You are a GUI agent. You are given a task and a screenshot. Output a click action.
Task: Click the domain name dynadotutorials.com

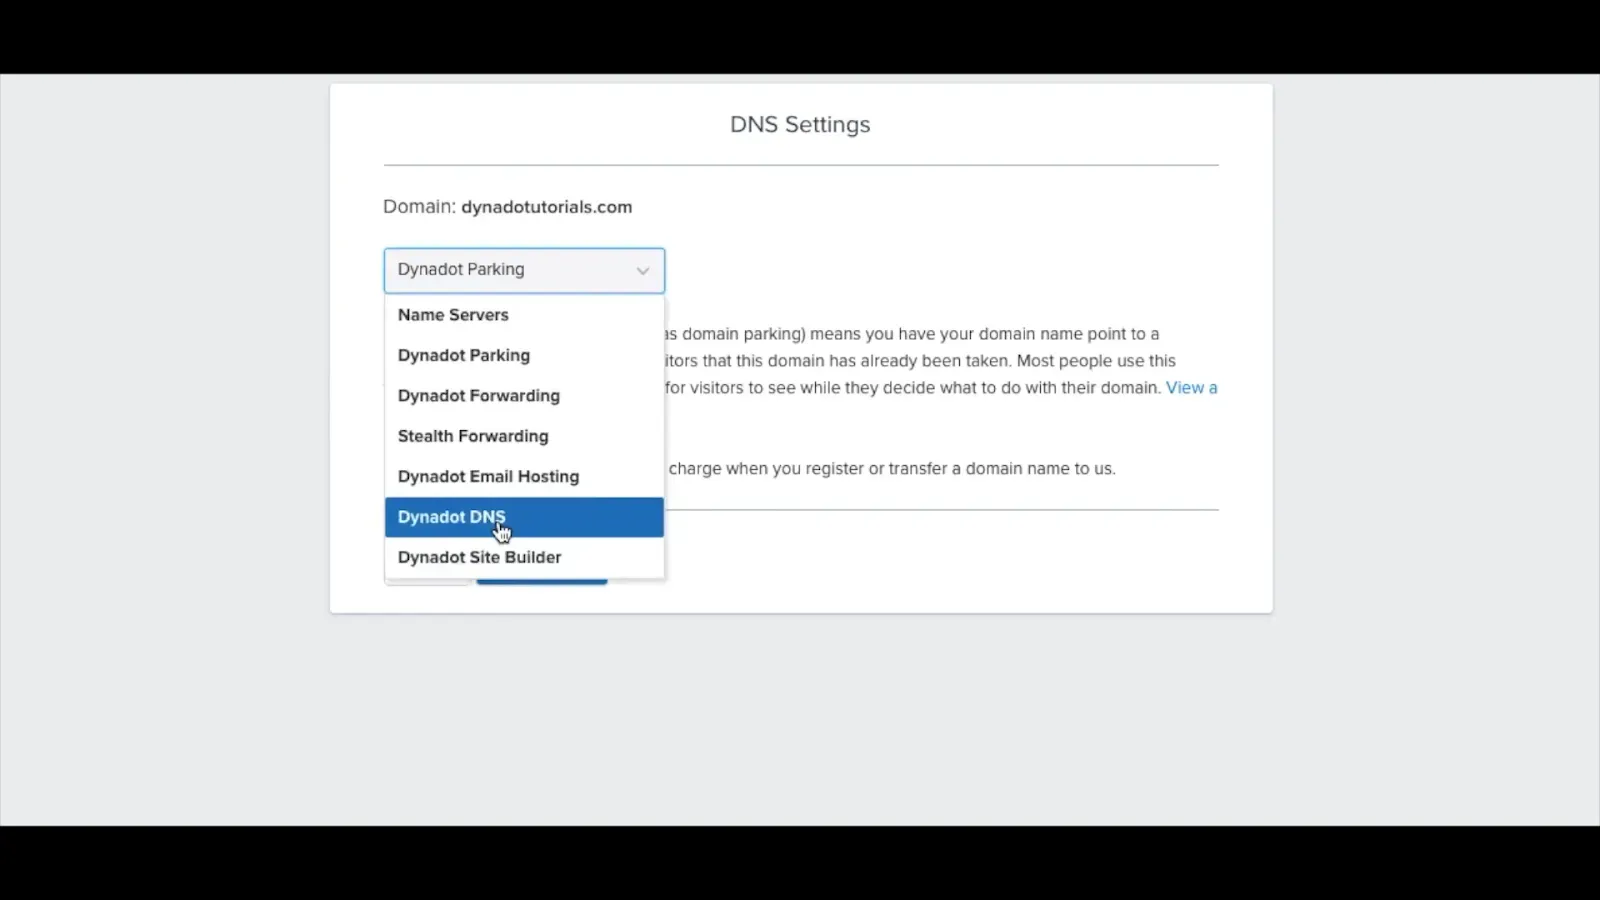pyautogui.click(x=546, y=207)
